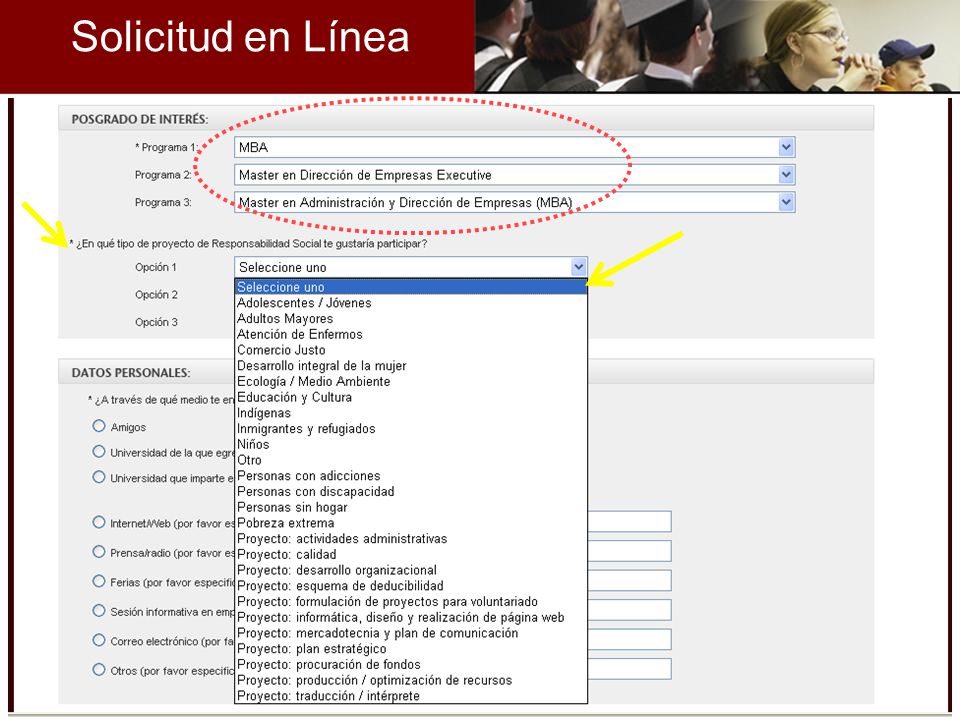Select 'Educación y Cultura' option

[411, 397]
